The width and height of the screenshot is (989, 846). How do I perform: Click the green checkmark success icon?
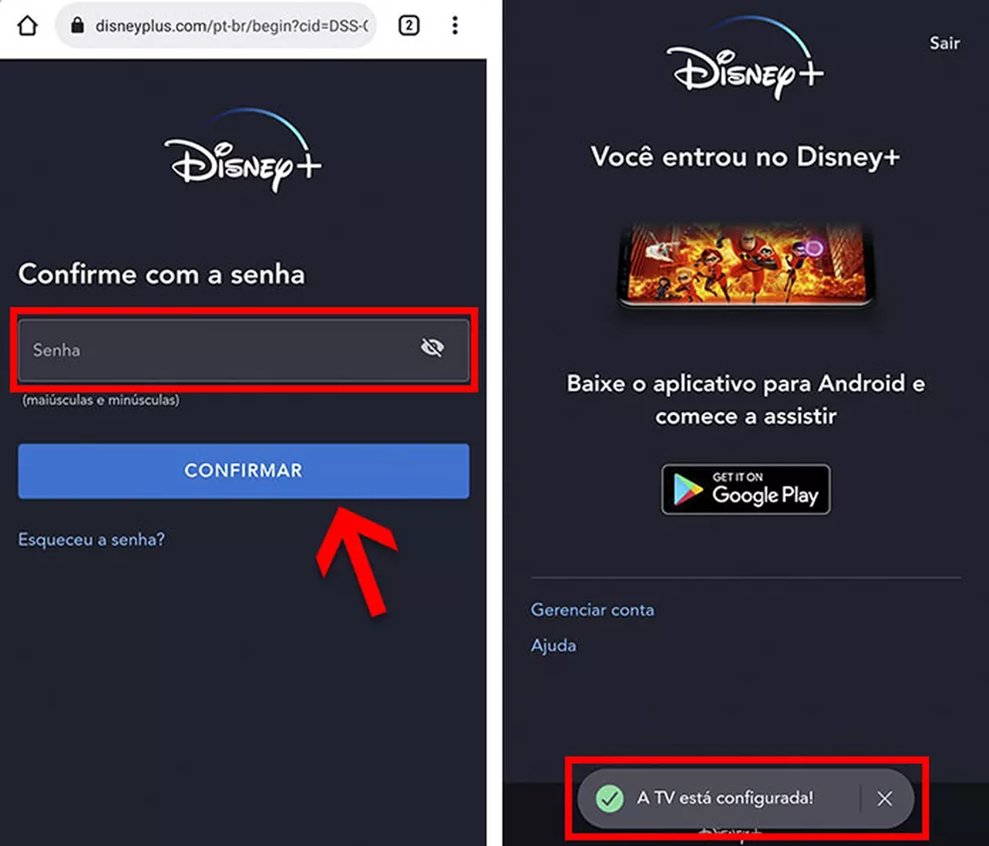[x=609, y=798]
